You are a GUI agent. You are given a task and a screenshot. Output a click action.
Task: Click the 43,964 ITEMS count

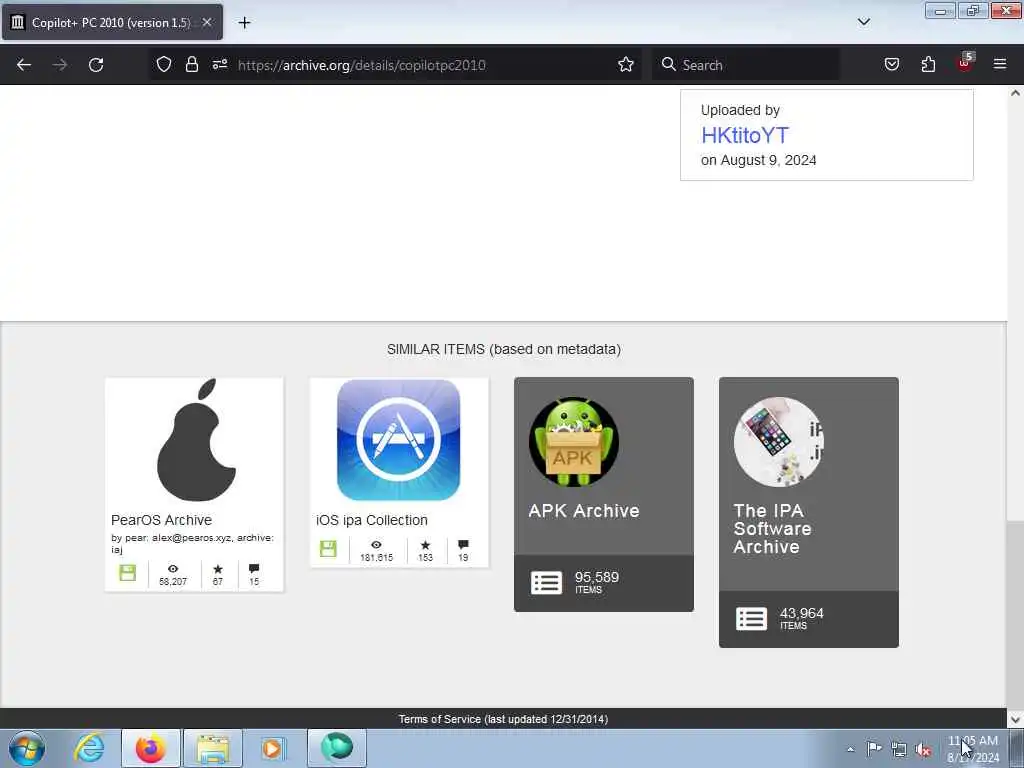point(801,618)
